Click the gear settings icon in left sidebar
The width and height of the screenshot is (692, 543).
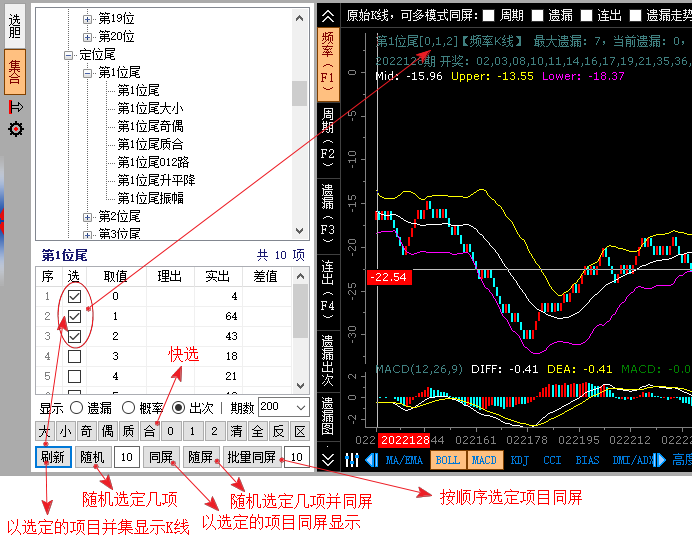(x=15, y=129)
